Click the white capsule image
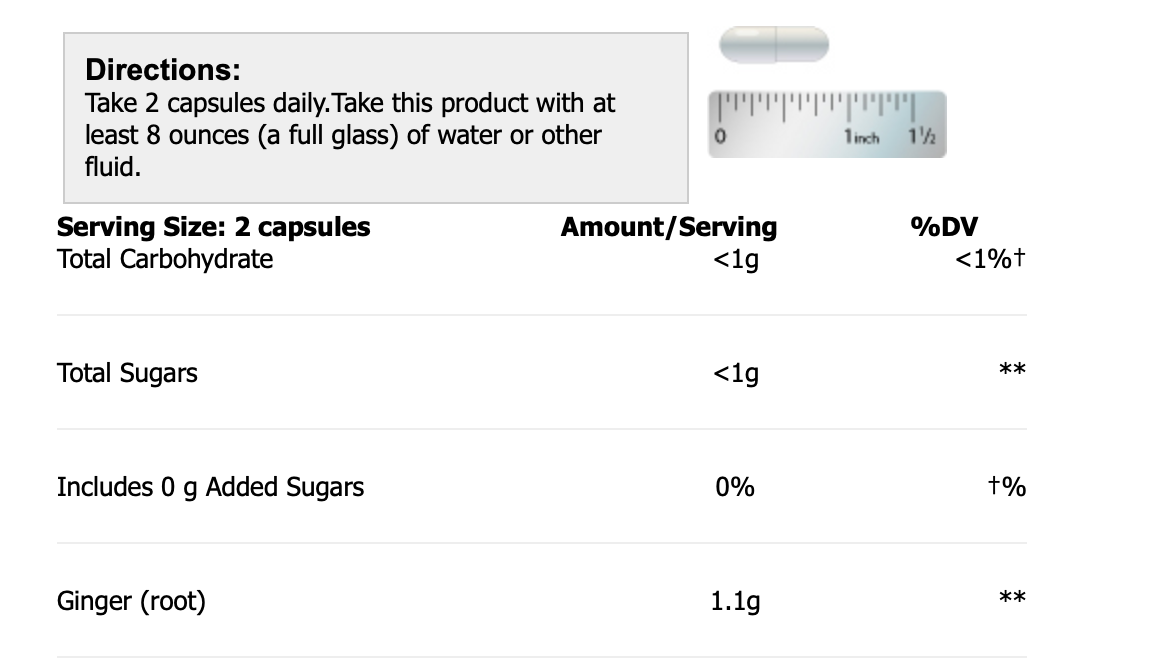The image size is (1174, 662). click(x=774, y=45)
